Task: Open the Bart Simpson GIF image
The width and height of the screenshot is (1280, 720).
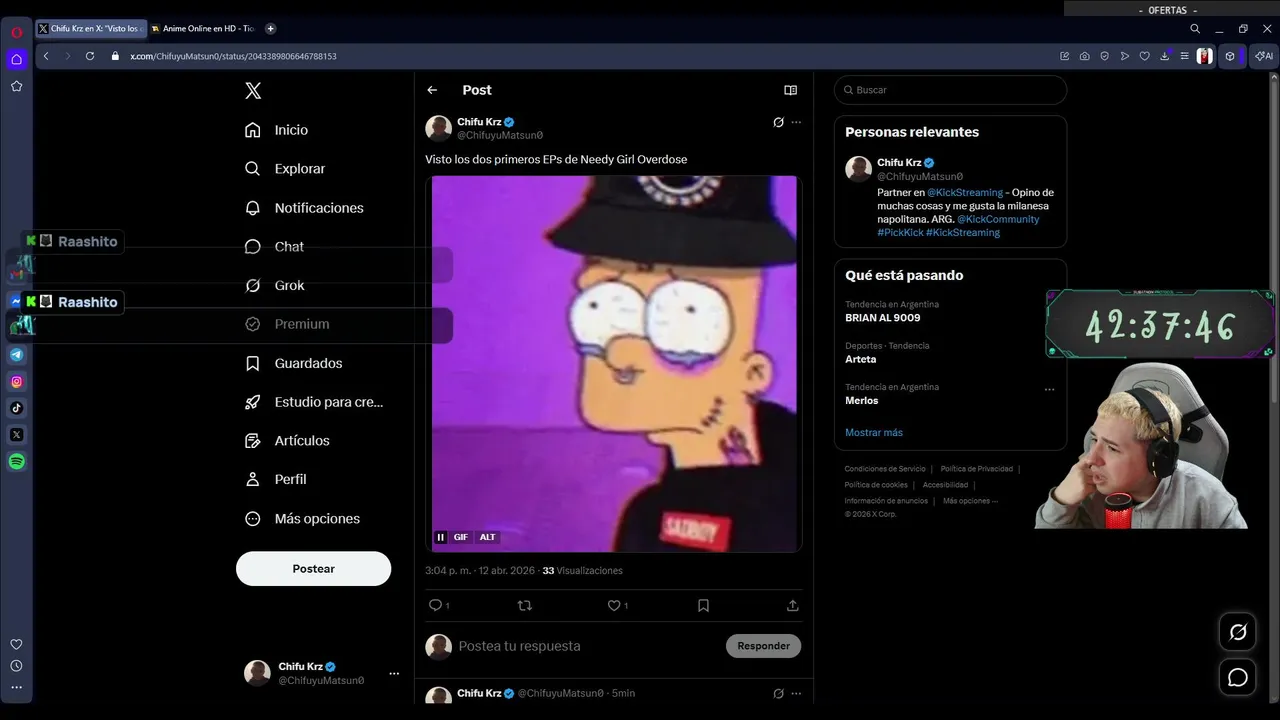Action: [614, 364]
